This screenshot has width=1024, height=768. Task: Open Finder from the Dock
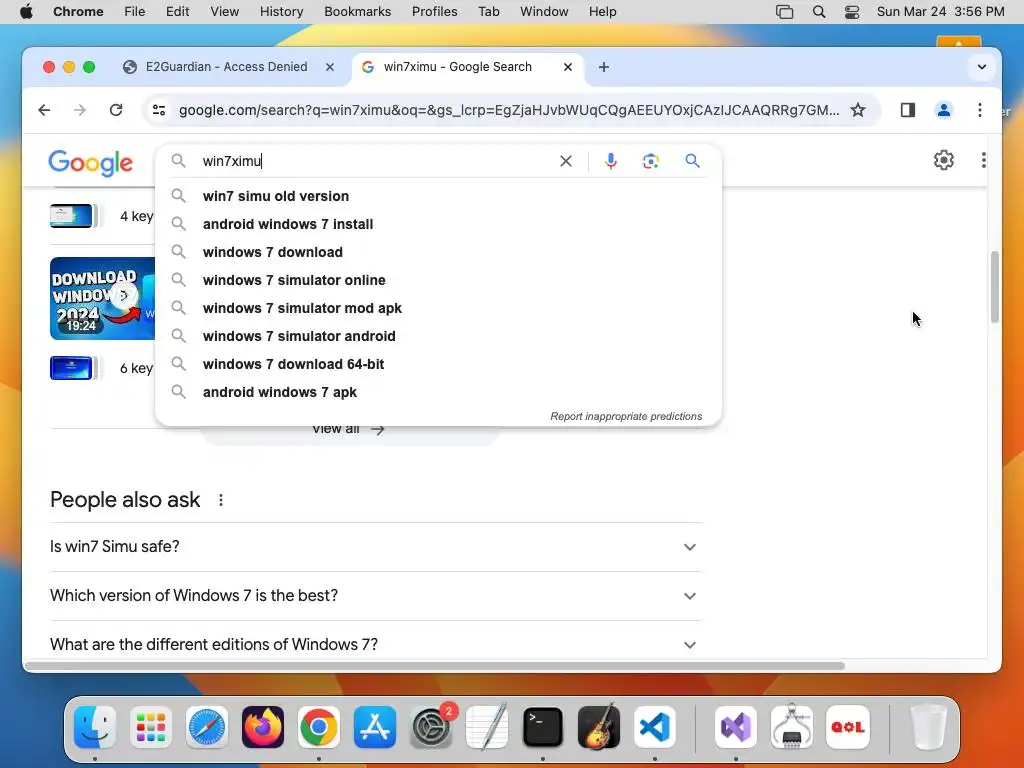pyautogui.click(x=95, y=727)
